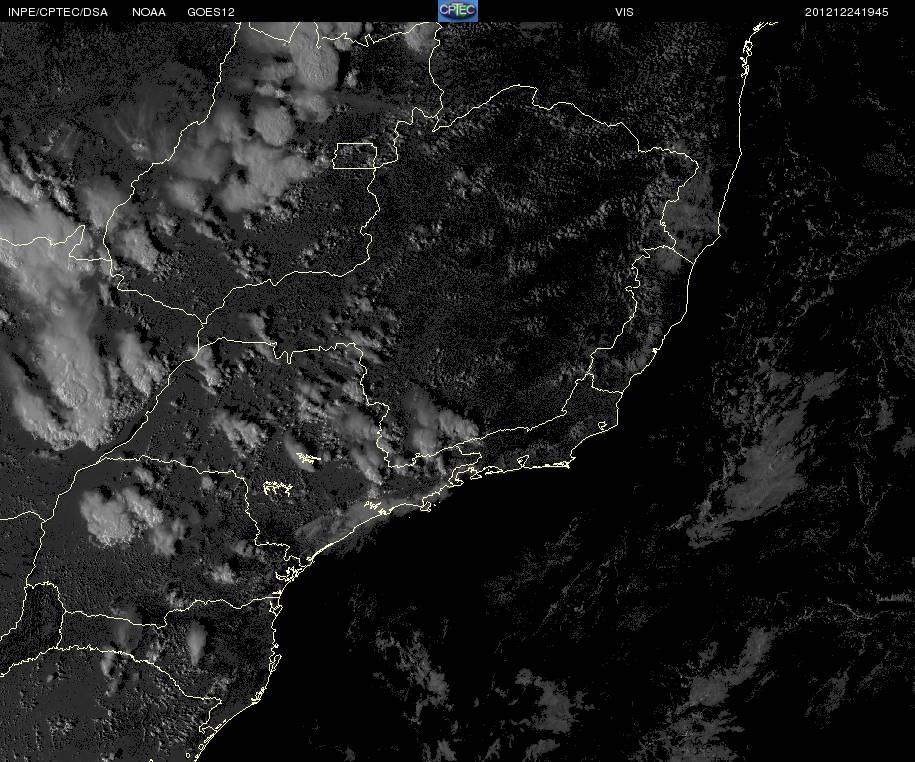This screenshot has height=762, width=915.
Task: Click the NOAA label in header
Action: (149, 12)
